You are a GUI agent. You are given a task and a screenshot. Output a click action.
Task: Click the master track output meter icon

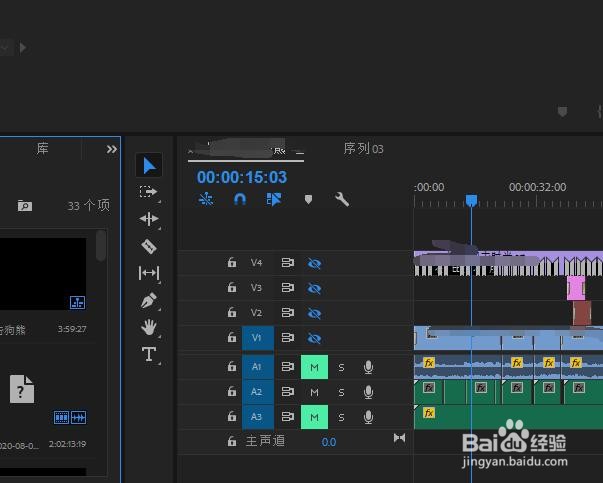[x=400, y=438]
